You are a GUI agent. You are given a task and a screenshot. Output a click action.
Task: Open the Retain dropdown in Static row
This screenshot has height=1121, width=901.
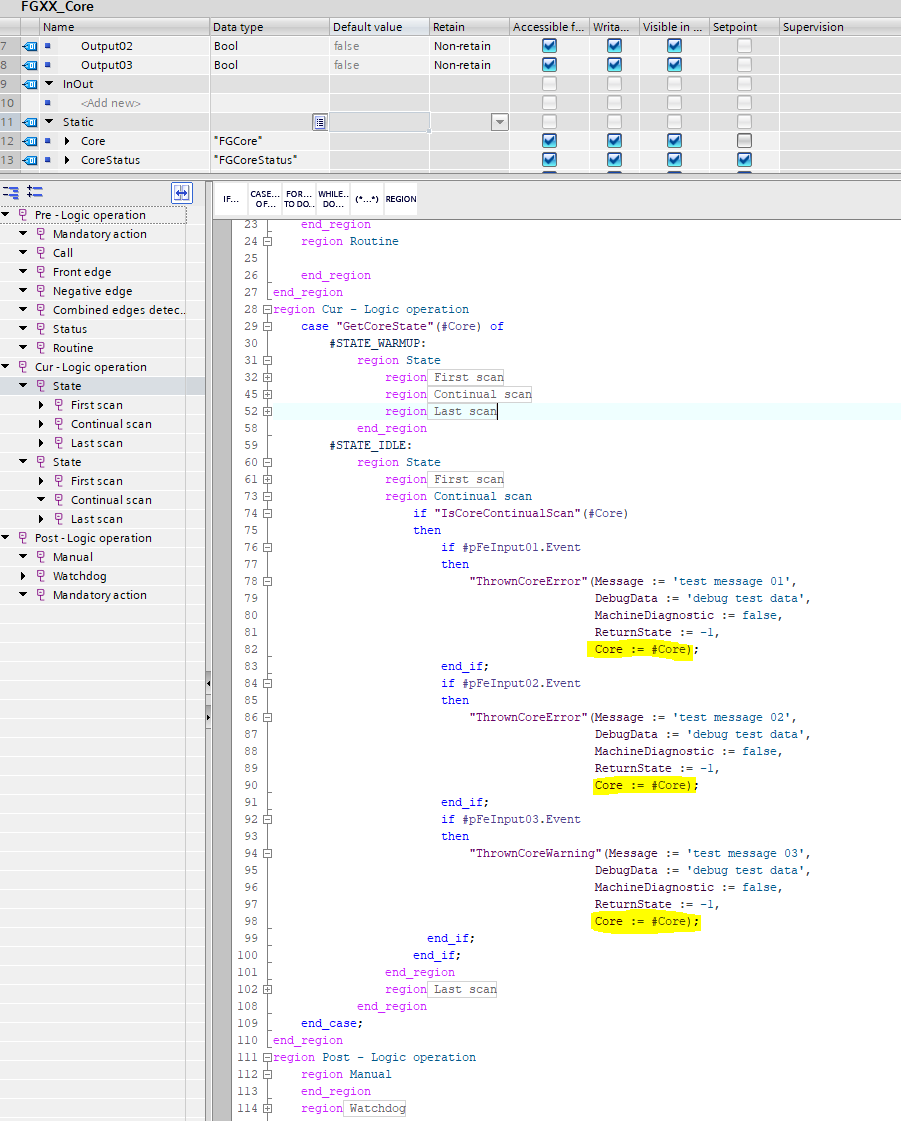[x=500, y=122]
